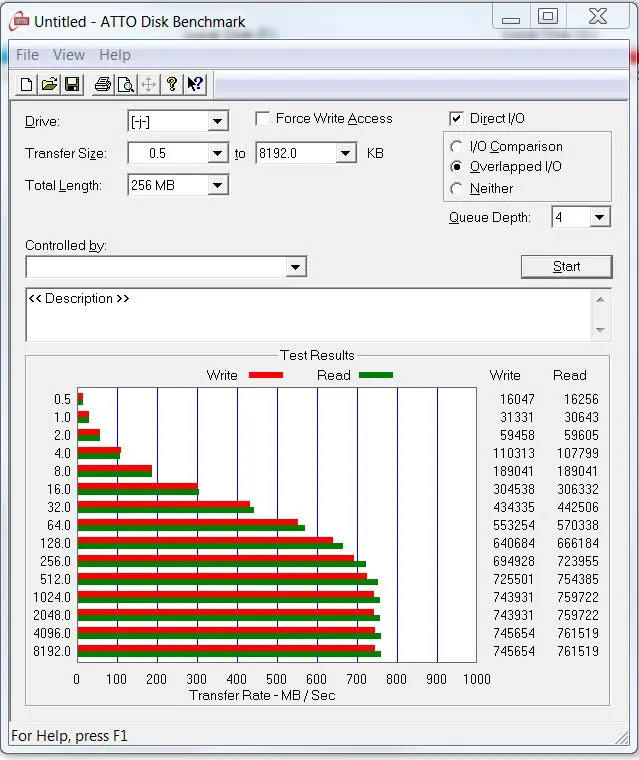Click the write value 640684

[x=514, y=543]
